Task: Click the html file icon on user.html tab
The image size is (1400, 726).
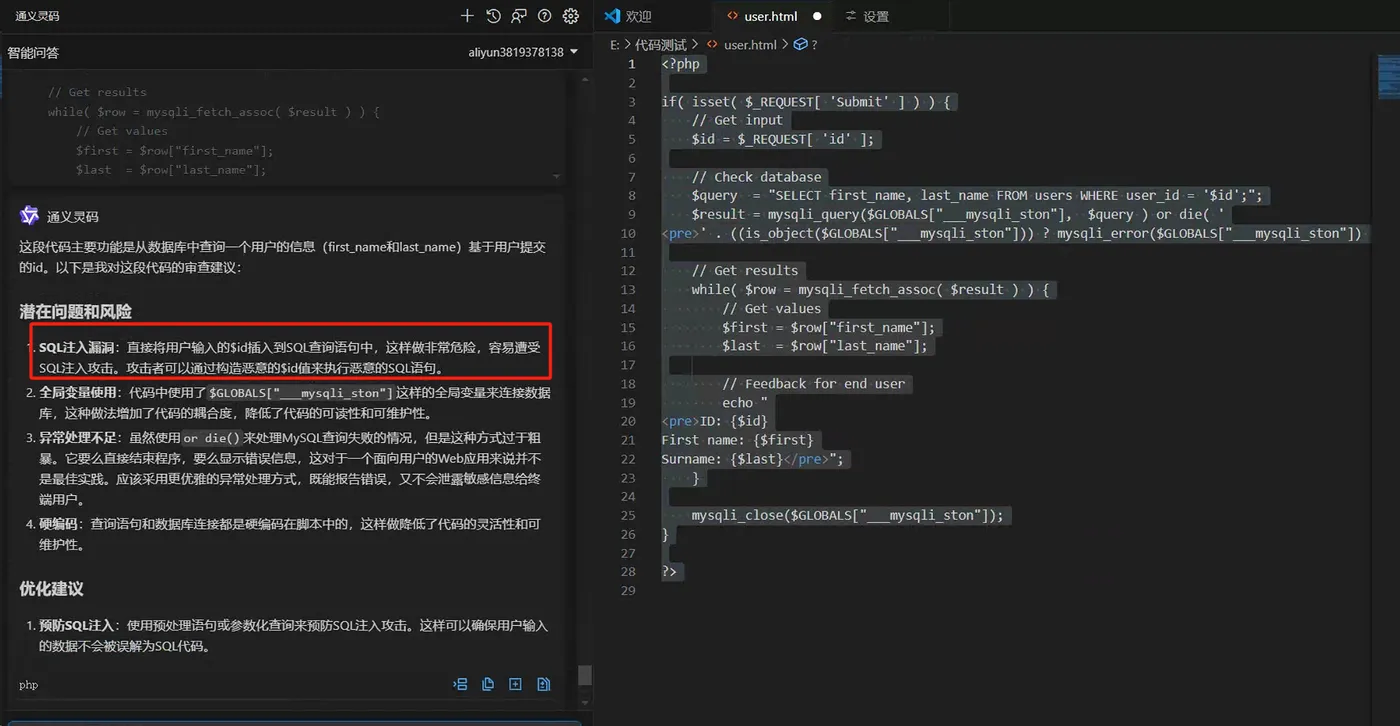Action: pos(731,16)
